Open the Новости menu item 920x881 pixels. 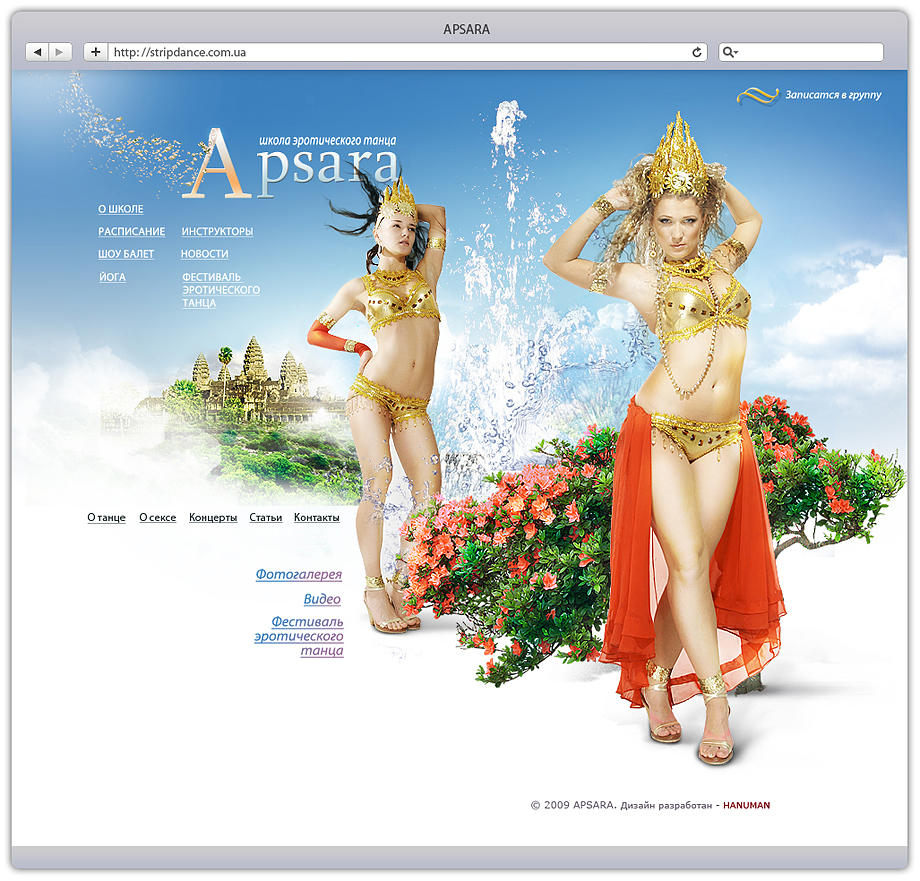tap(204, 254)
